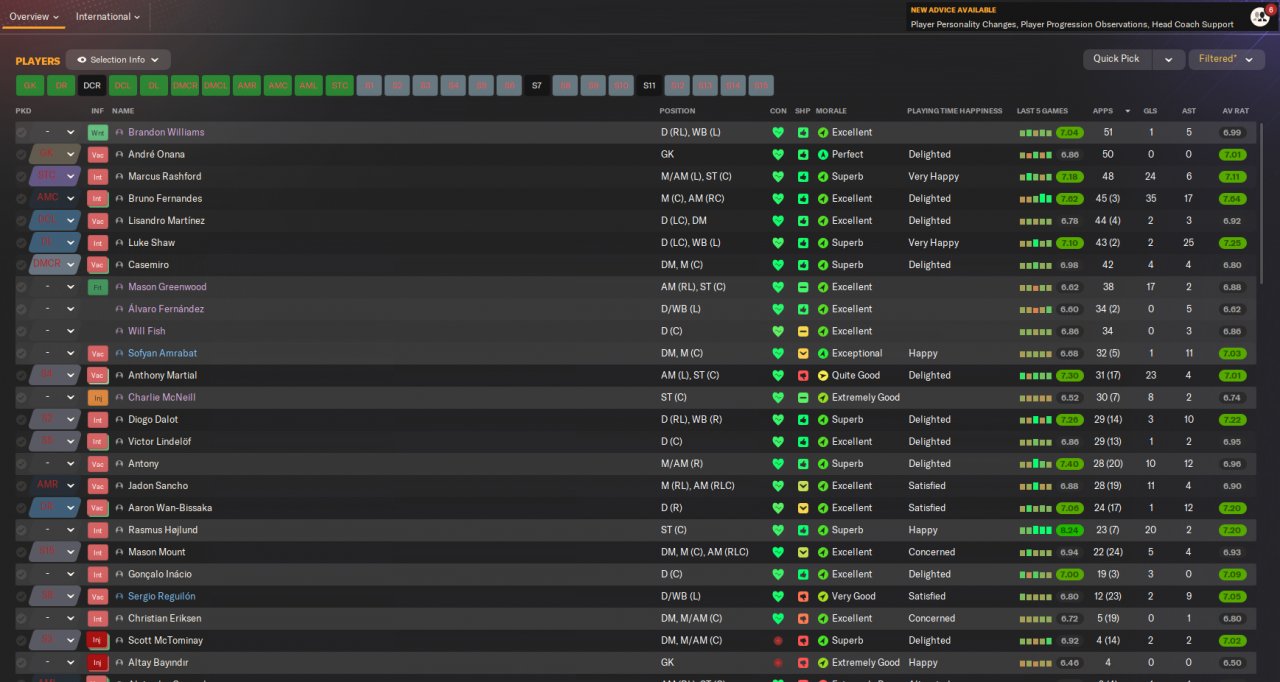Click the morale icon next to Perfect for Onana
The image size is (1280, 682).
tap(823, 155)
